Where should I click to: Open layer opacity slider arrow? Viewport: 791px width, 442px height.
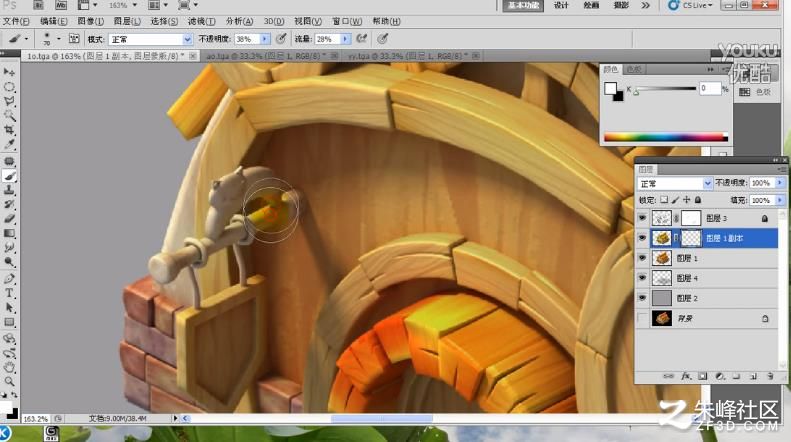pos(780,183)
